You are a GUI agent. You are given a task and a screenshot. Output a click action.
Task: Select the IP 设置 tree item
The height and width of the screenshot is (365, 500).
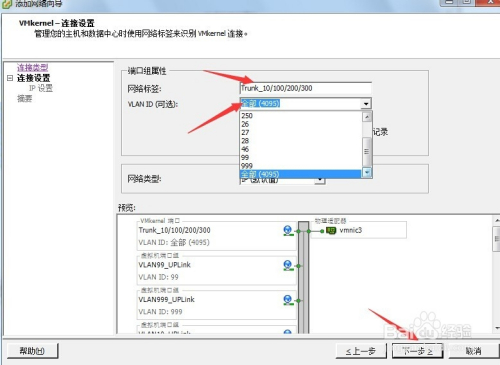pos(41,88)
